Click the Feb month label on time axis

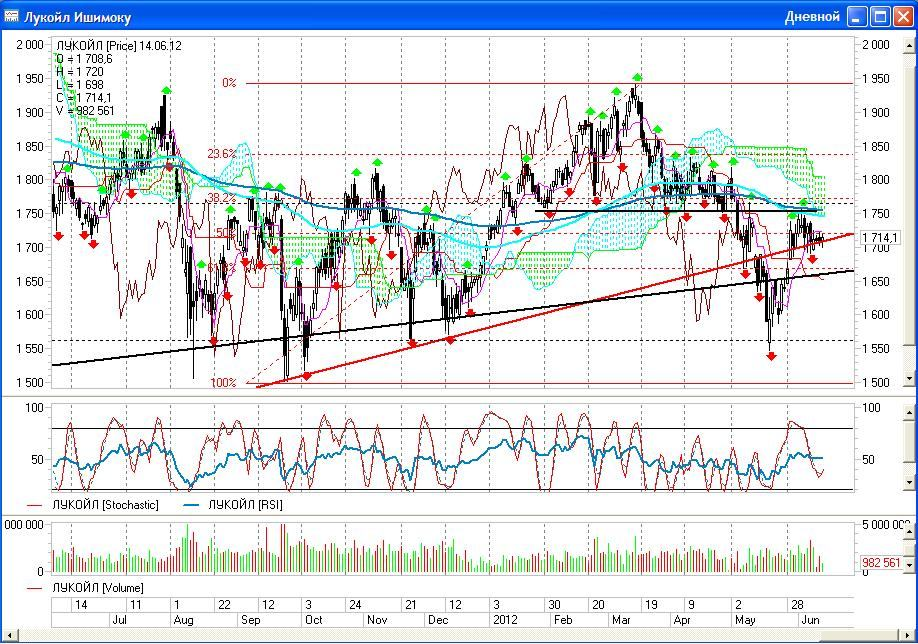click(x=563, y=619)
